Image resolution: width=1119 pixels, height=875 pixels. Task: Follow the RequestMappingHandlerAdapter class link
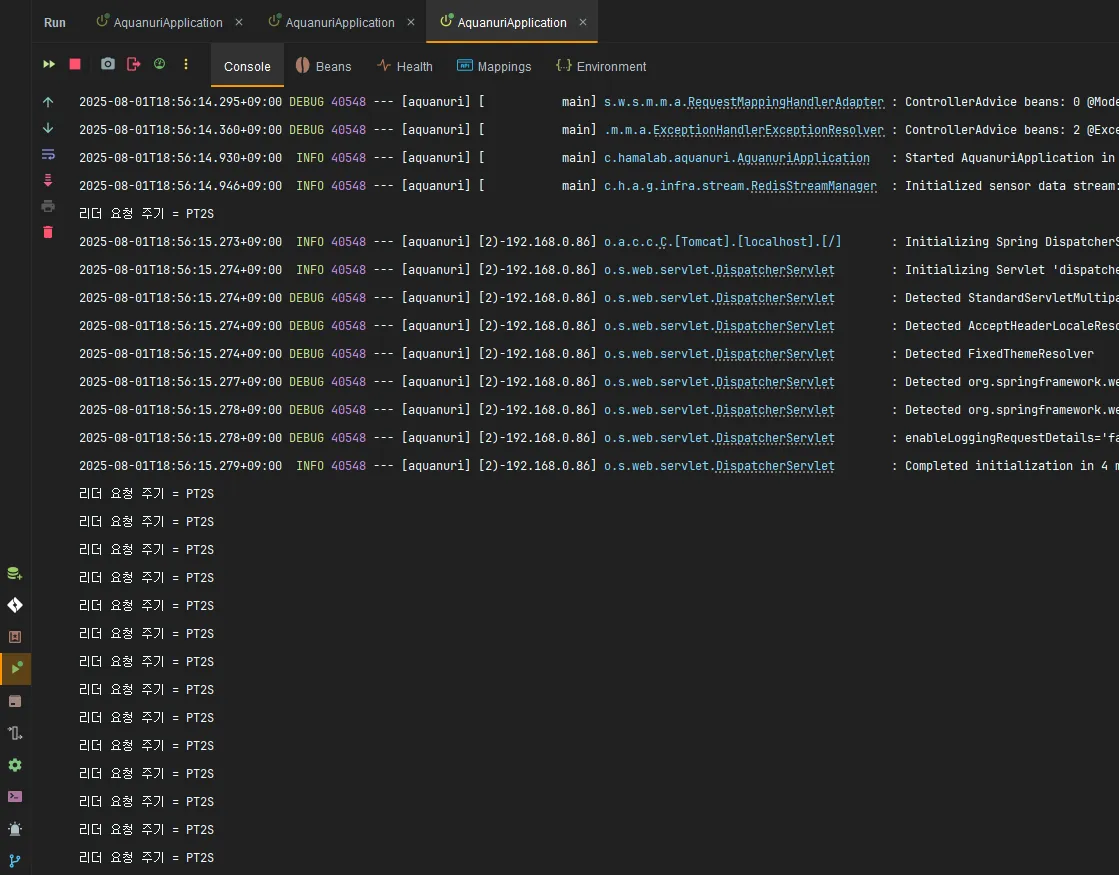pyautogui.click(x=785, y=102)
